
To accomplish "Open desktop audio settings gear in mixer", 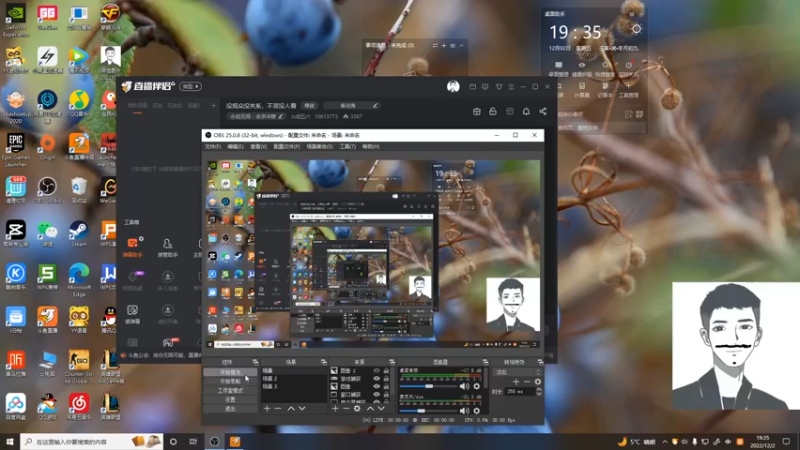I will [477, 386].
